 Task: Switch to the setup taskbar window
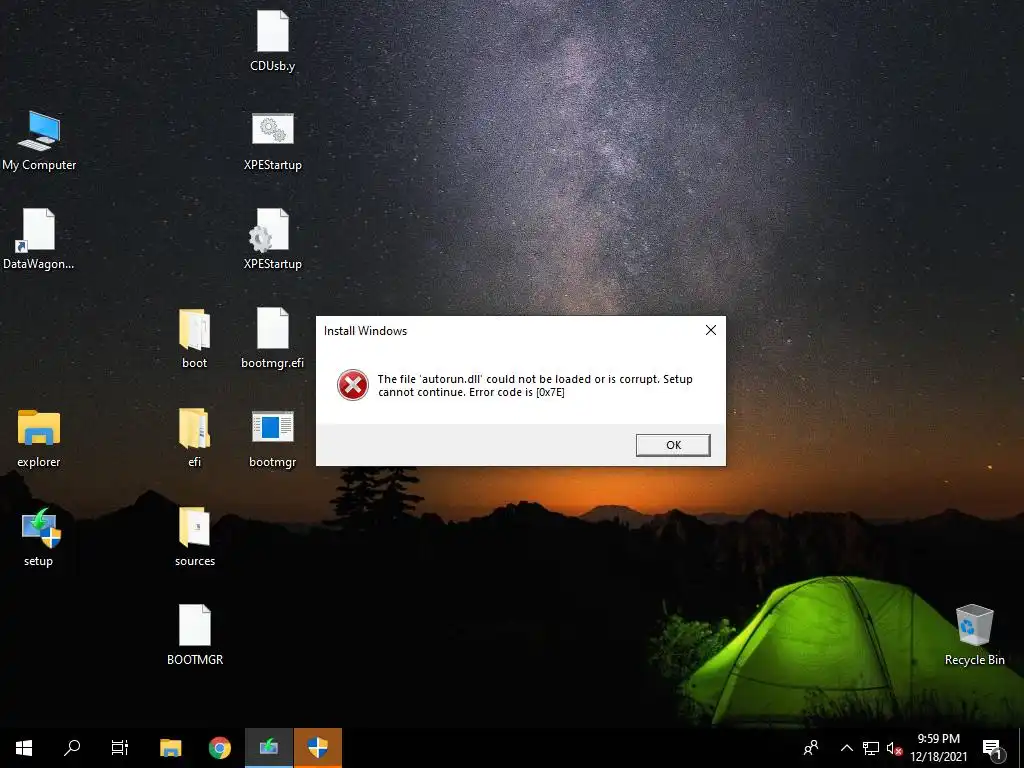268,748
